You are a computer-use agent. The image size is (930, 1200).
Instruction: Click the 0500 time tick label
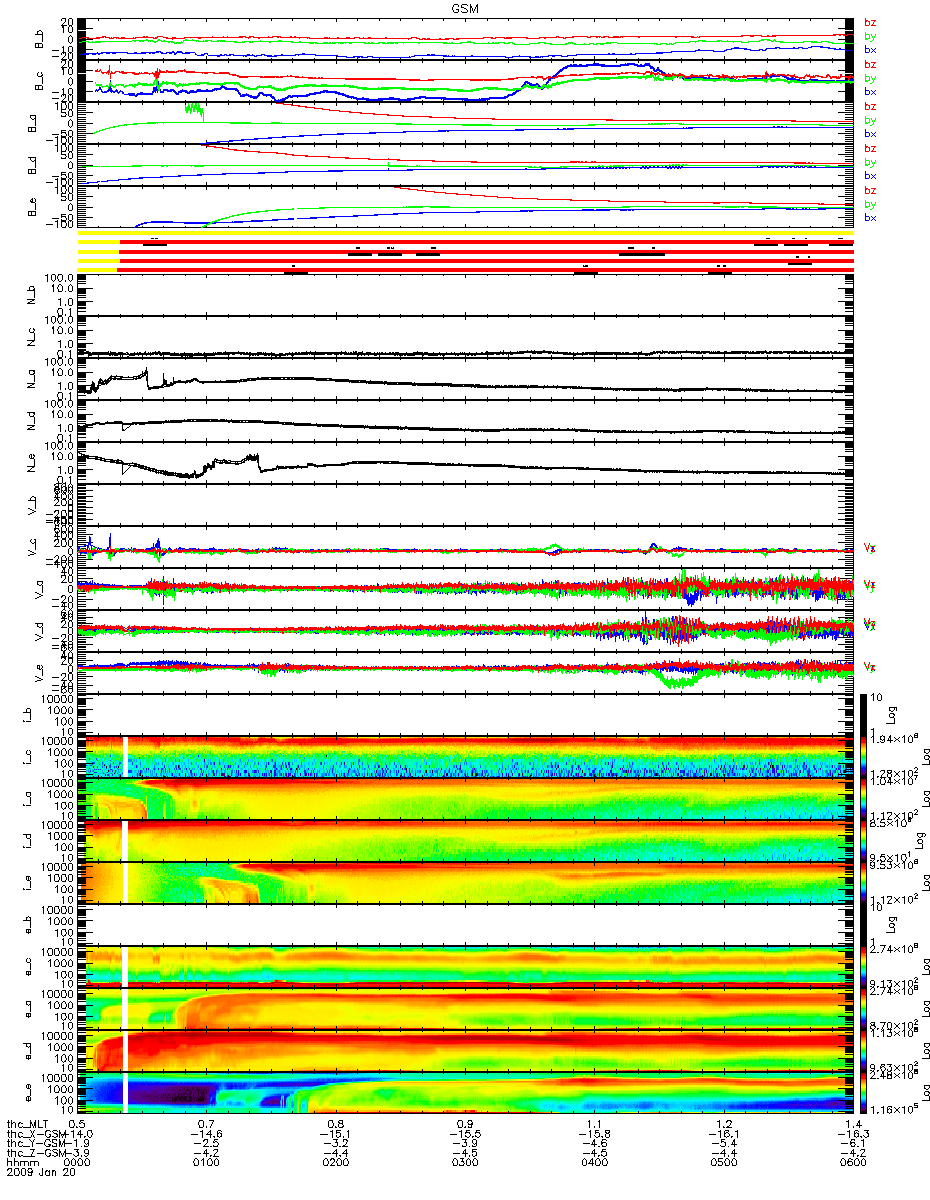pos(723,1163)
